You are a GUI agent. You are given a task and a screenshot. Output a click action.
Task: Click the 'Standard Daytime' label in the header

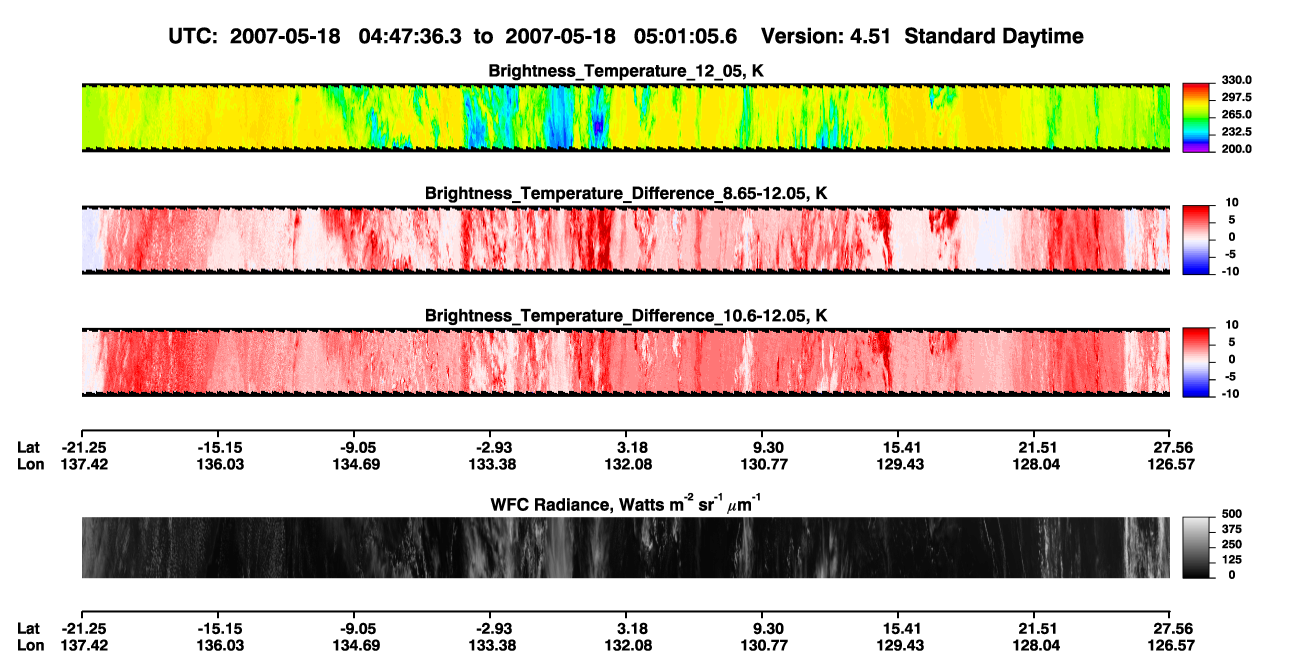(x=996, y=37)
